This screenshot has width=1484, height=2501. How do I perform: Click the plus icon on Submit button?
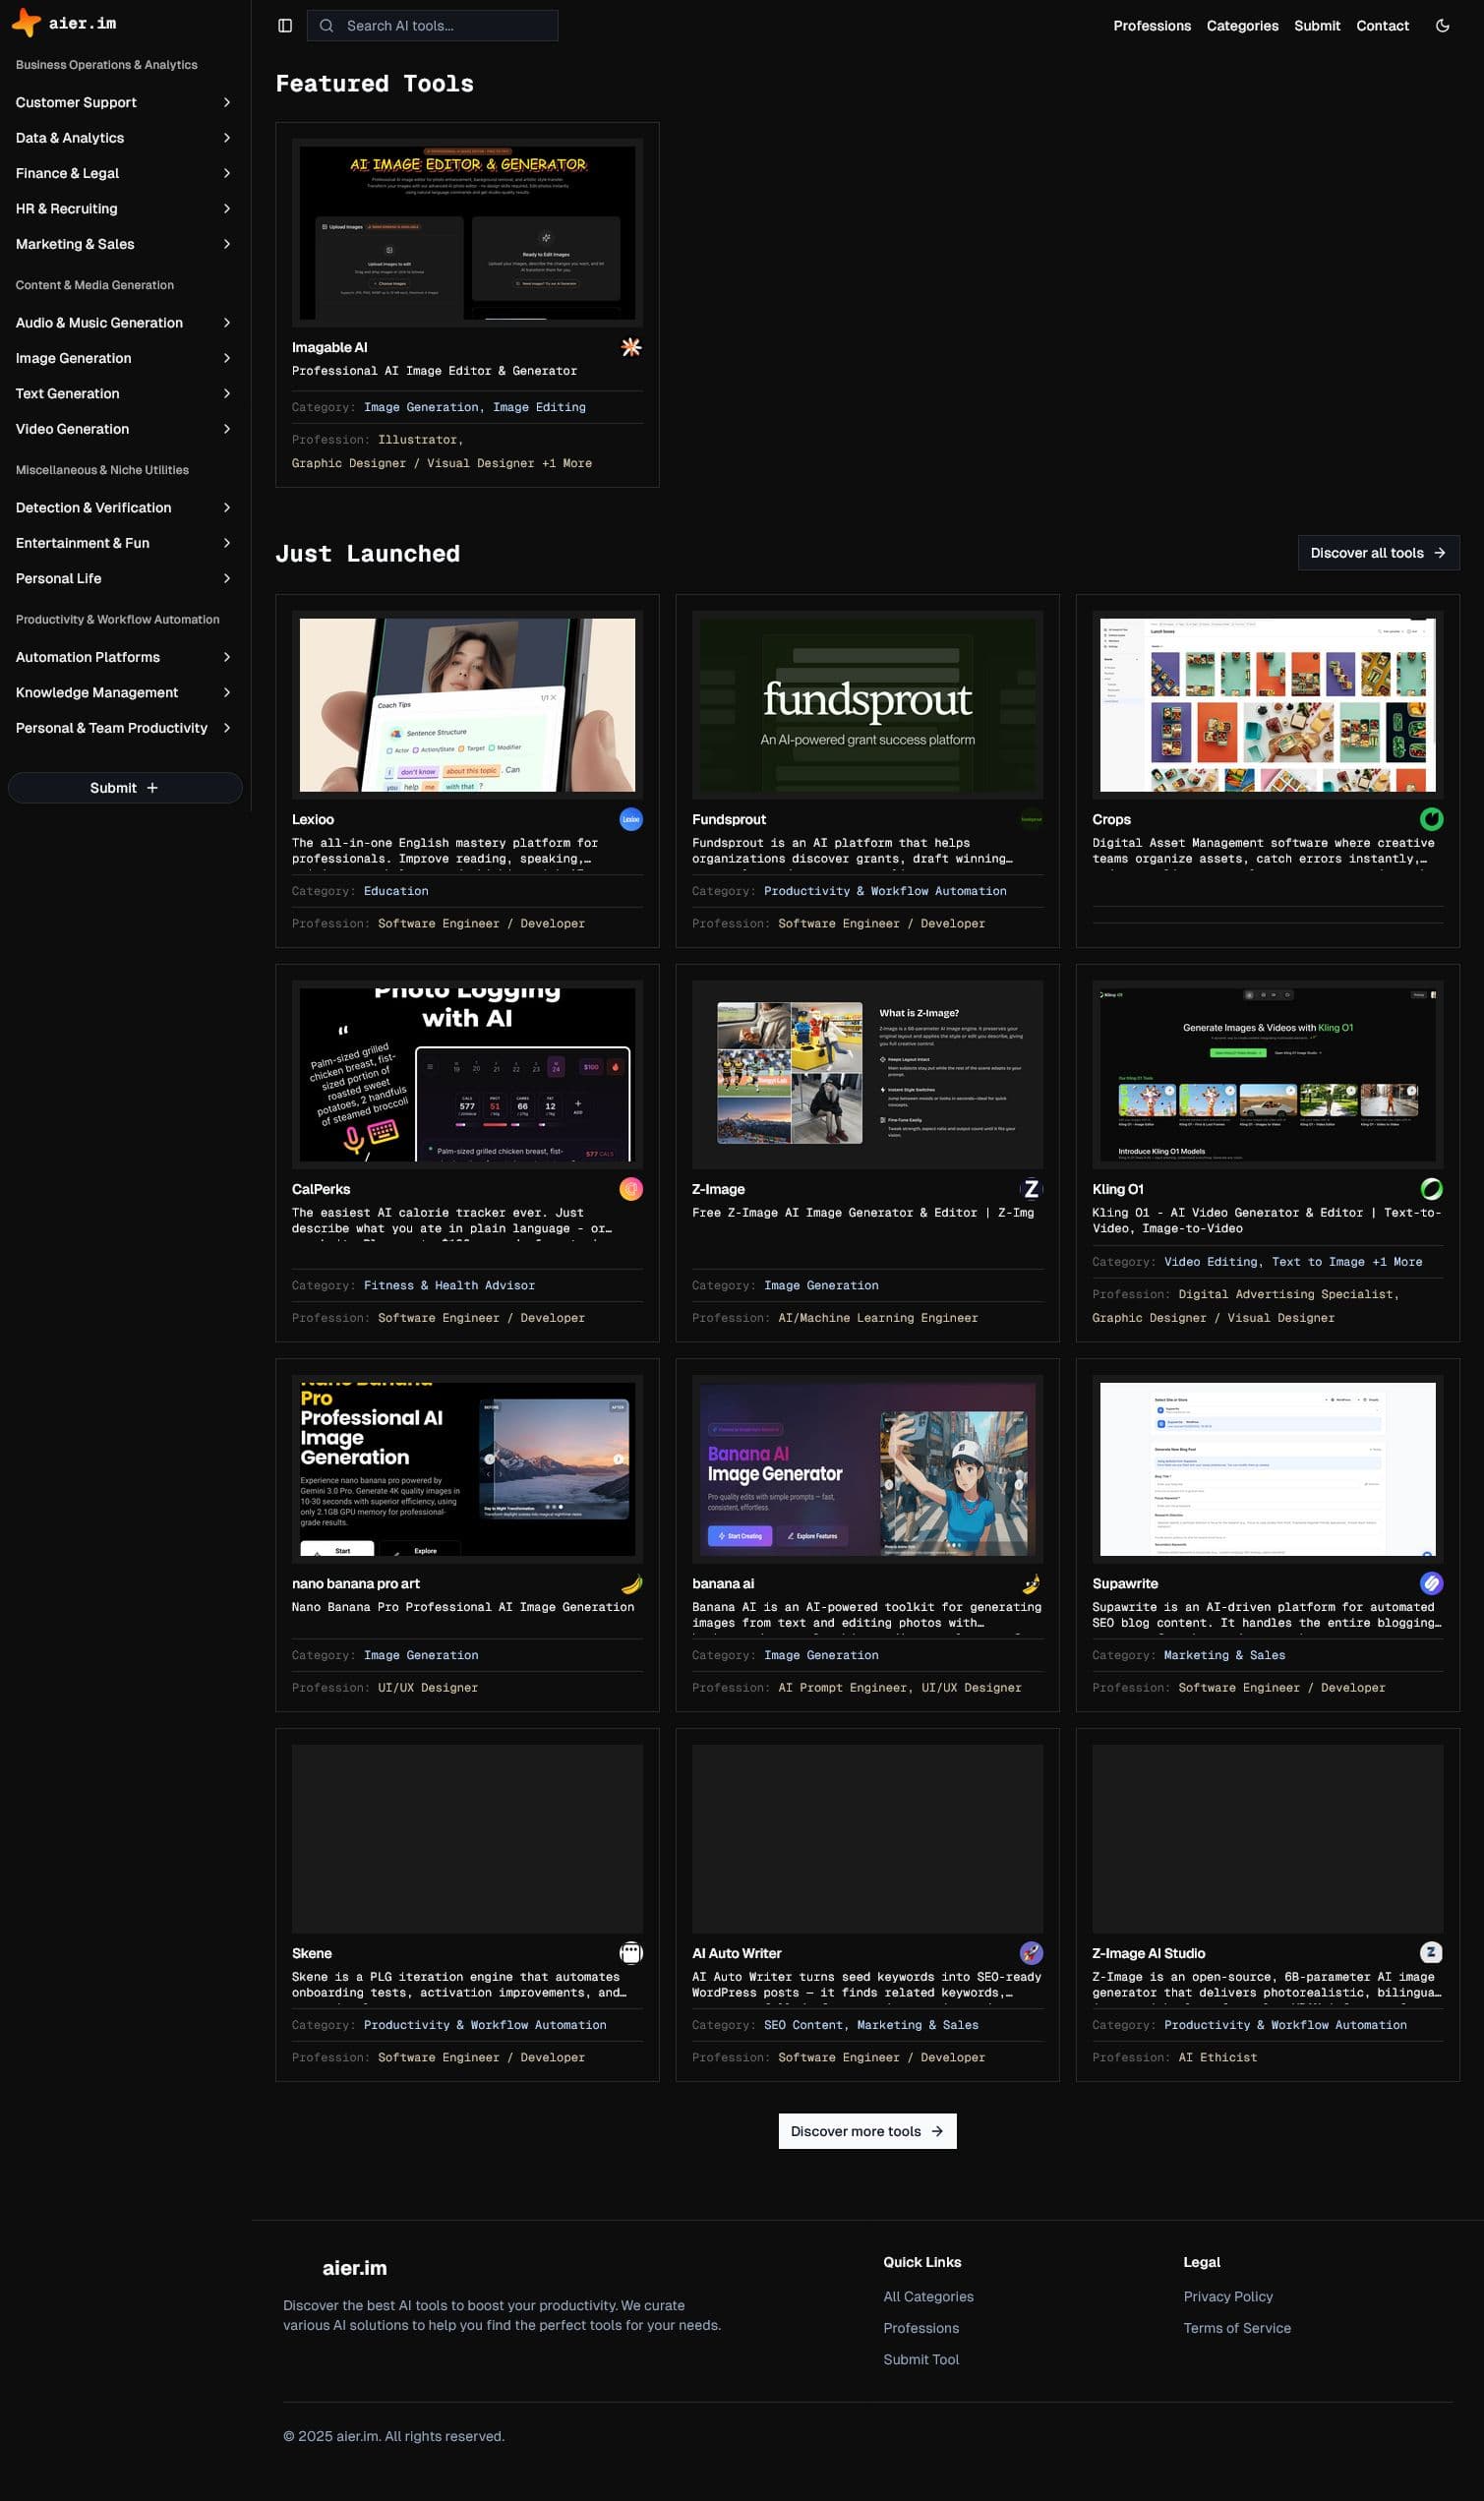(x=152, y=788)
